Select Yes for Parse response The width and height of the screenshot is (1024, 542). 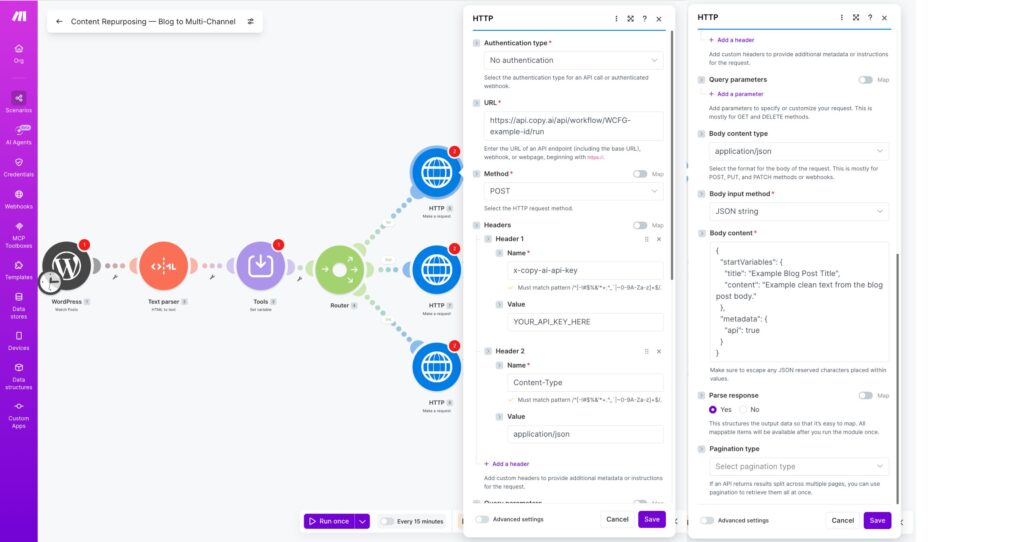pos(712,409)
